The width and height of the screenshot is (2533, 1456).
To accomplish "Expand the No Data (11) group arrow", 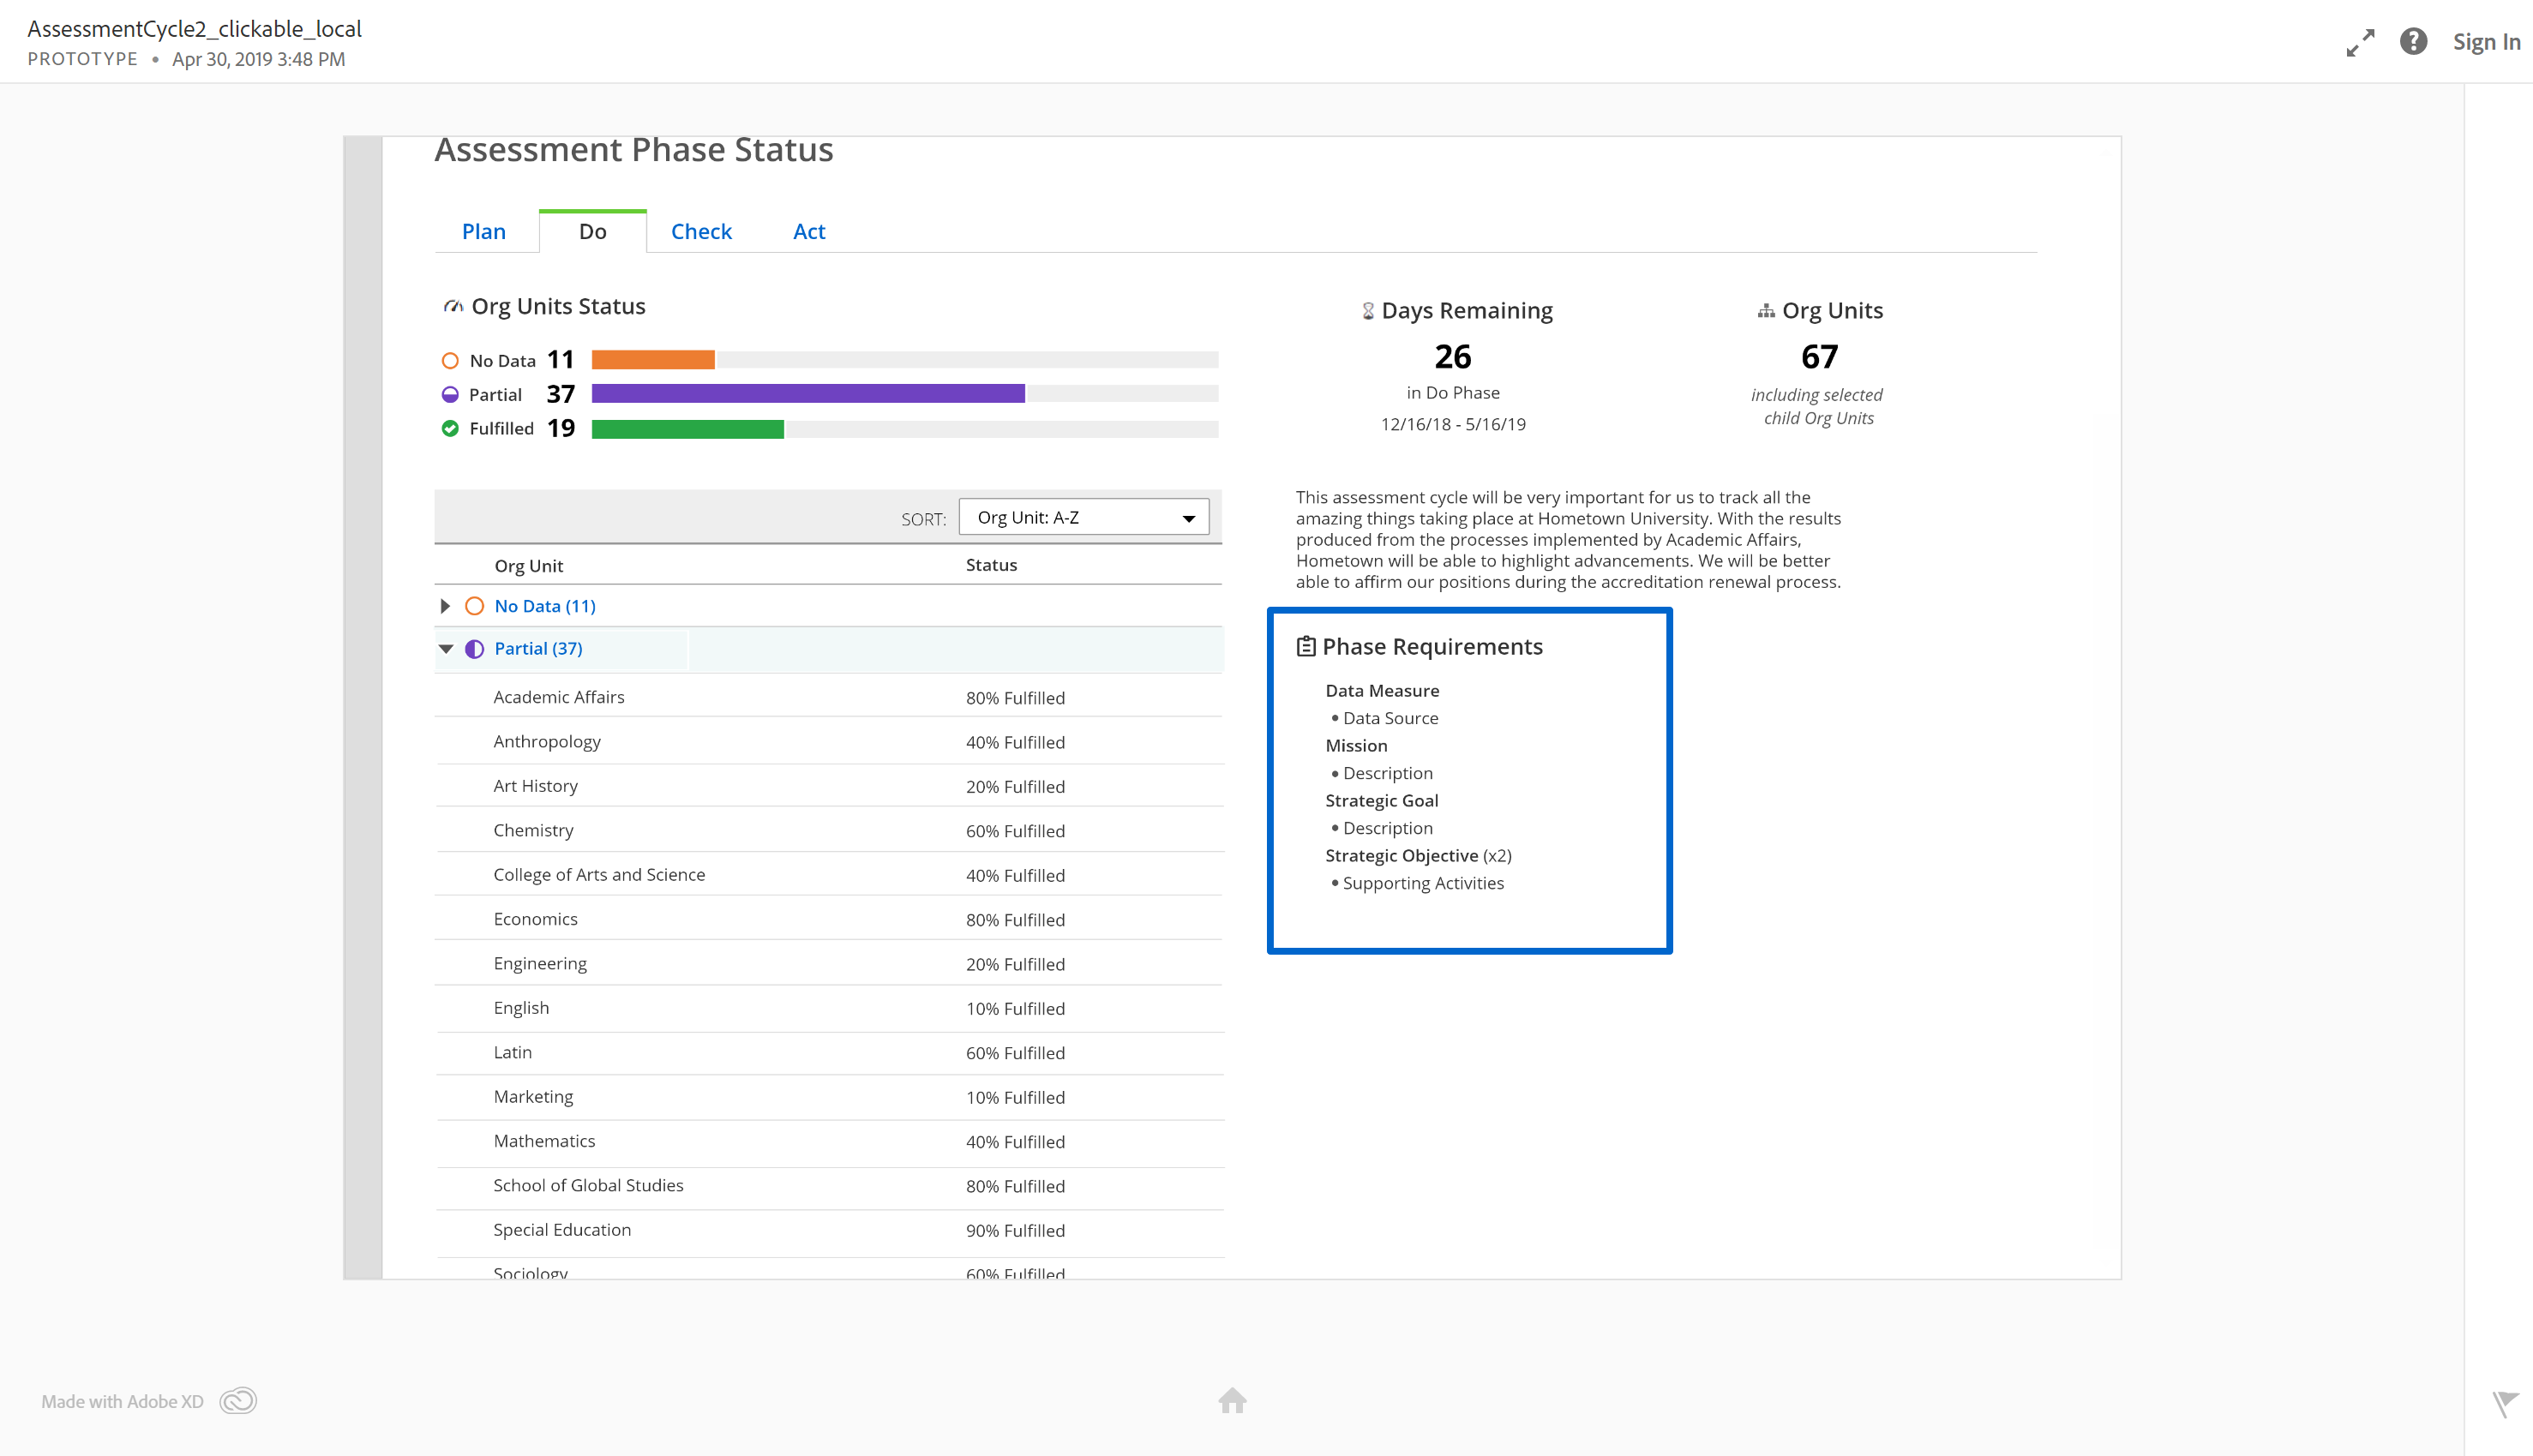I will [445, 606].
